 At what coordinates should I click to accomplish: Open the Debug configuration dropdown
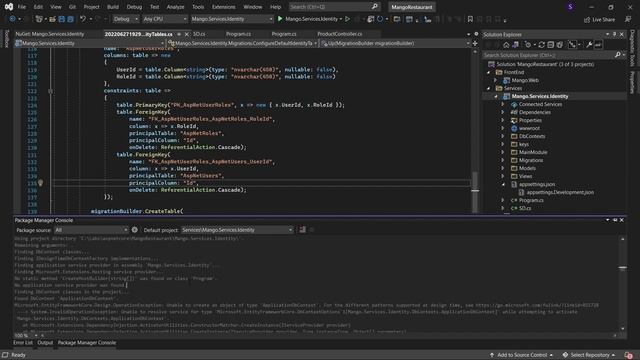click(x=125, y=19)
